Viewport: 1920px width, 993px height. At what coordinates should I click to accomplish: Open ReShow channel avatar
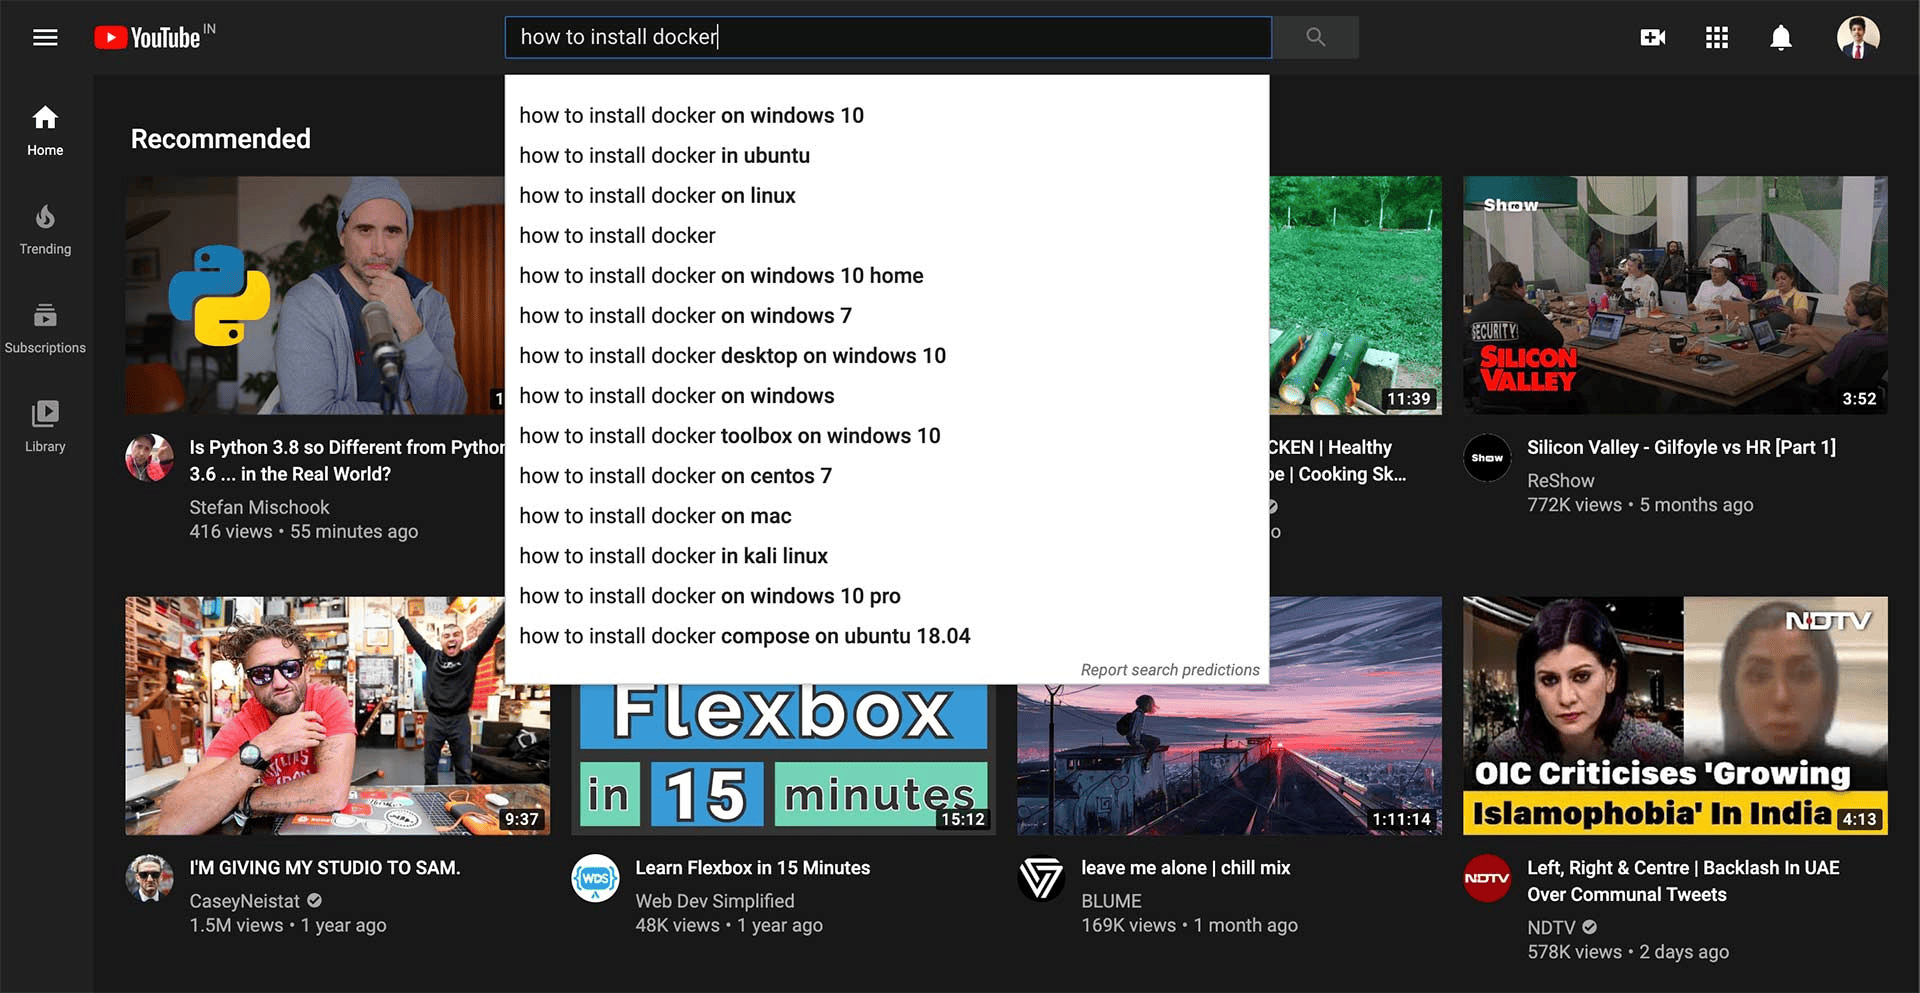[1487, 458]
